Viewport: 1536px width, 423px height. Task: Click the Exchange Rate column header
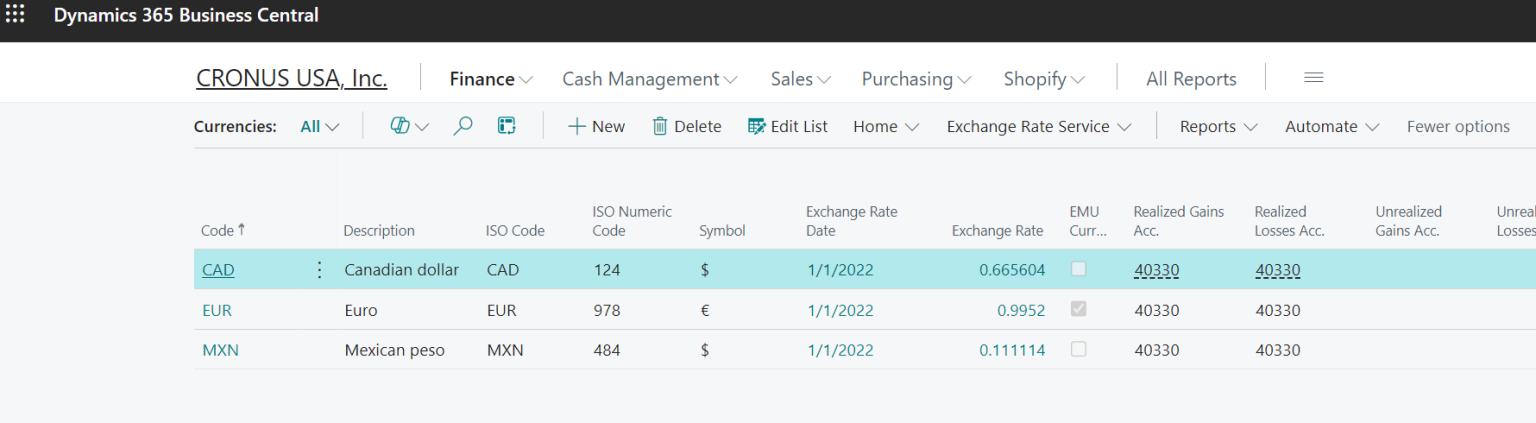pyautogui.click(x=997, y=230)
